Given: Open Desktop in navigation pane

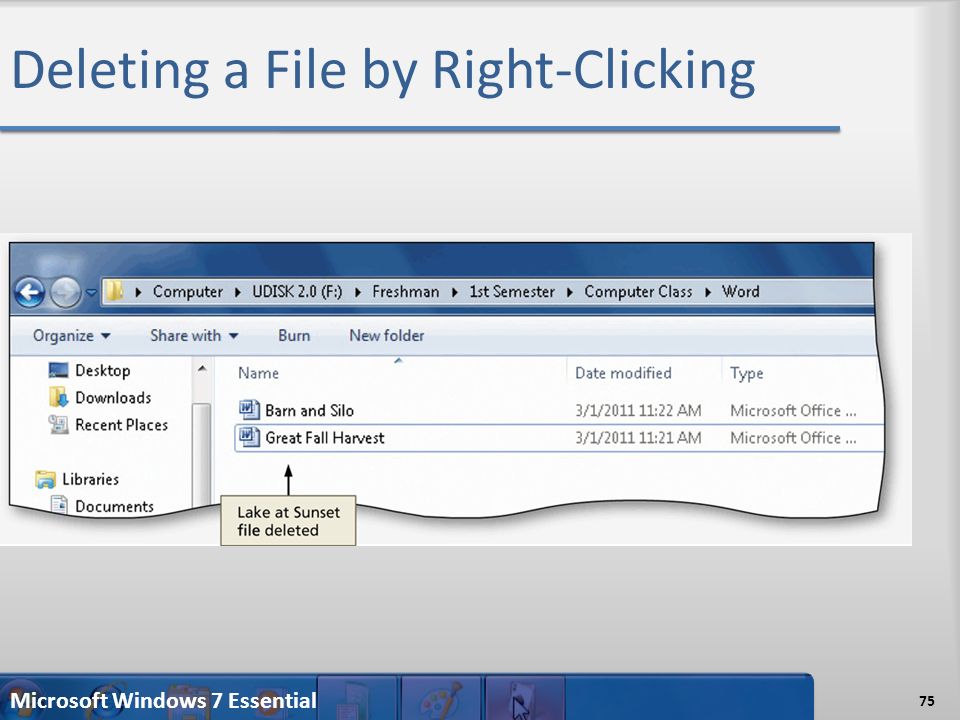Looking at the screenshot, I should 103,371.
